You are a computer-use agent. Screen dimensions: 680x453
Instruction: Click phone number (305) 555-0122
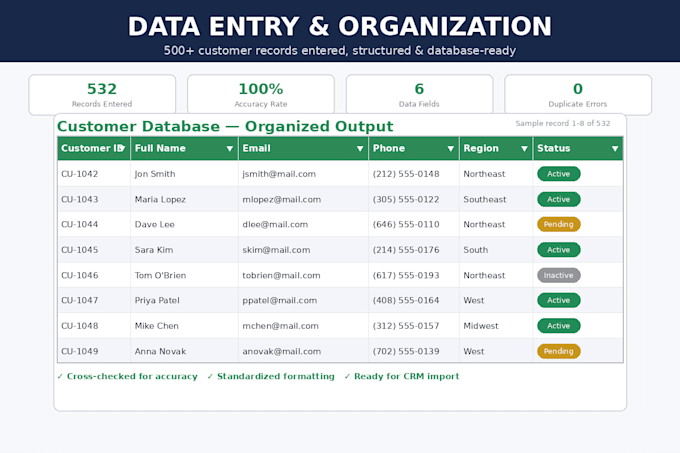click(x=406, y=199)
